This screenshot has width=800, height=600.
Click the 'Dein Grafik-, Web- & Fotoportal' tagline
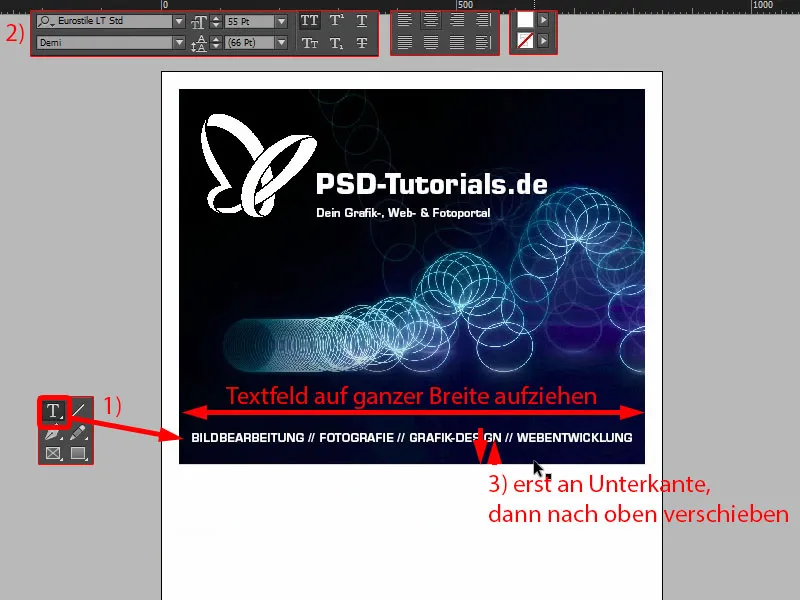pos(403,213)
